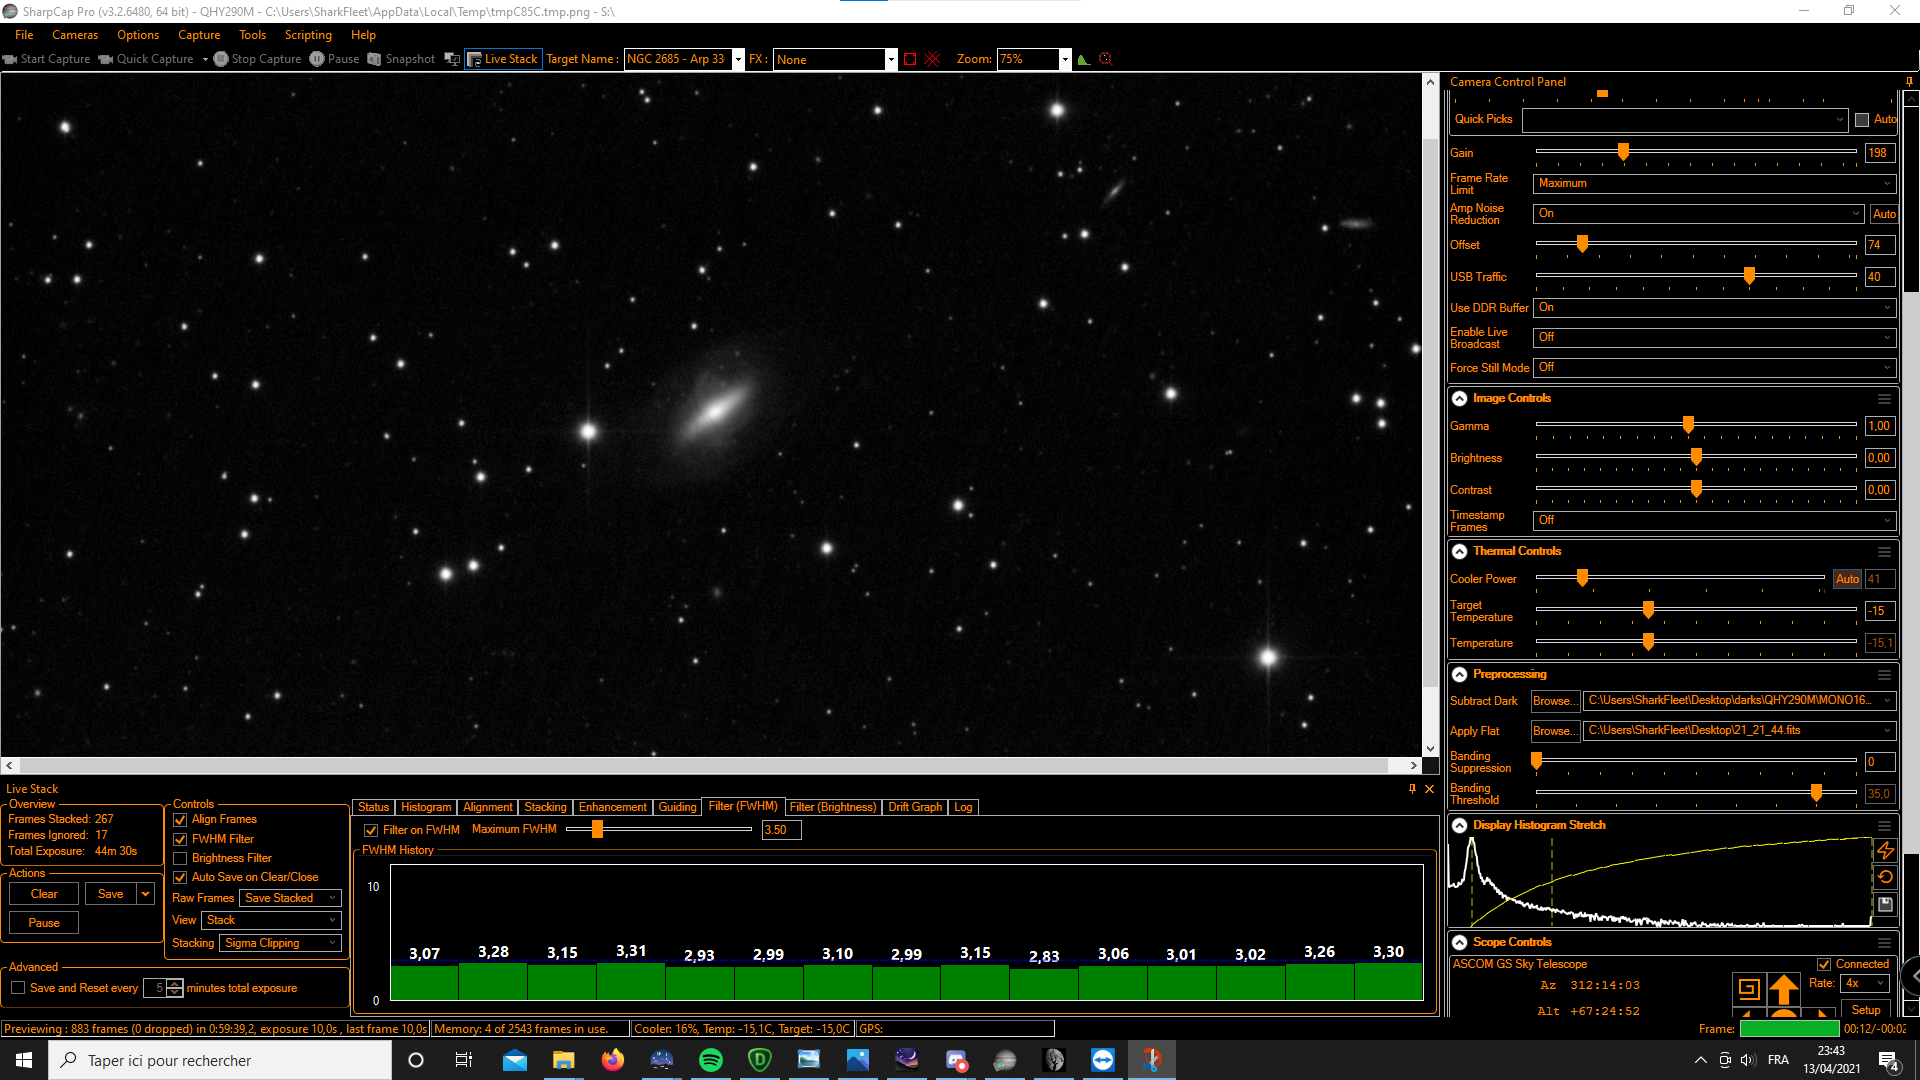Expand the Frame Rate Limit dropdown
The width and height of the screenshot is (1920, 1080).
point(1713,183)
